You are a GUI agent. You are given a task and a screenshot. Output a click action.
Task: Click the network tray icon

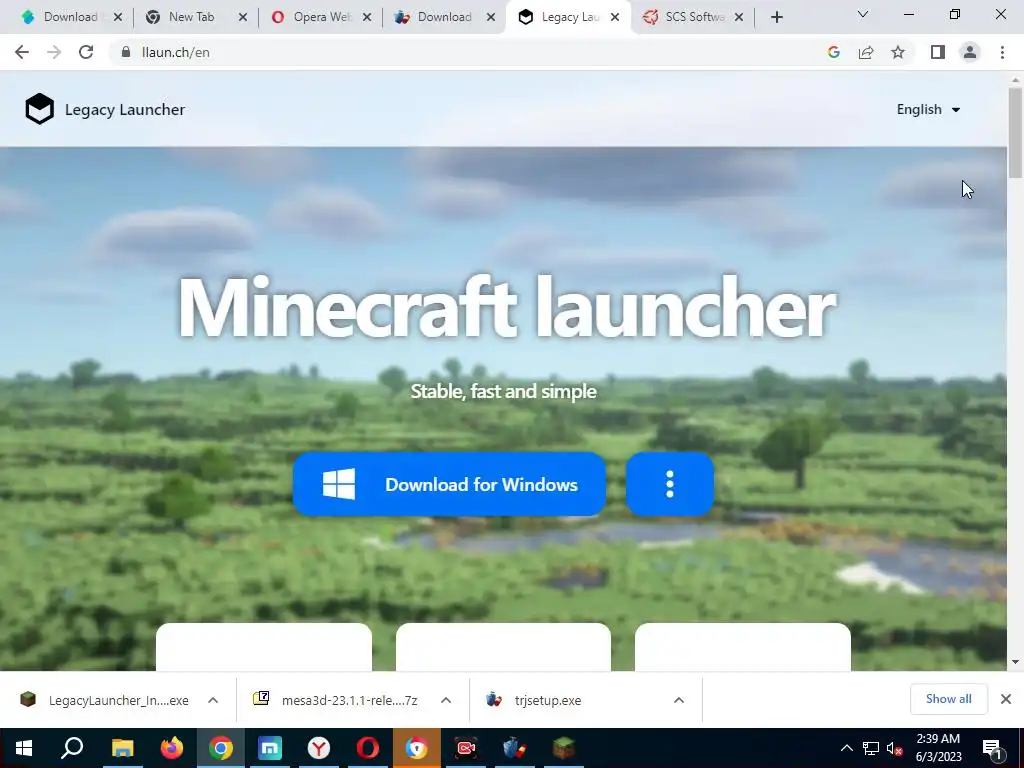click(871, 748)
